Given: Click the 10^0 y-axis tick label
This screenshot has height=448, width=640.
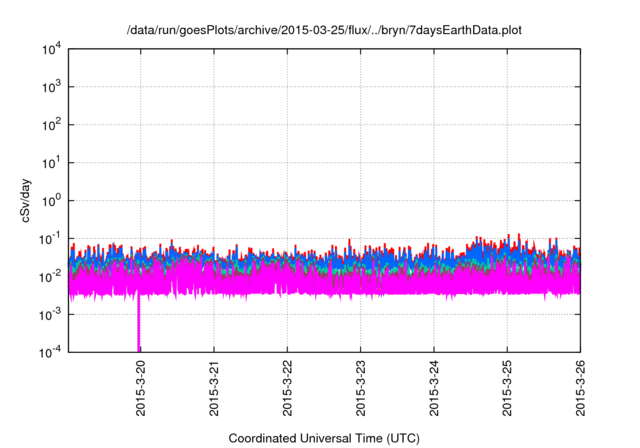Looking at the screenshot, I should pos(51,201).
